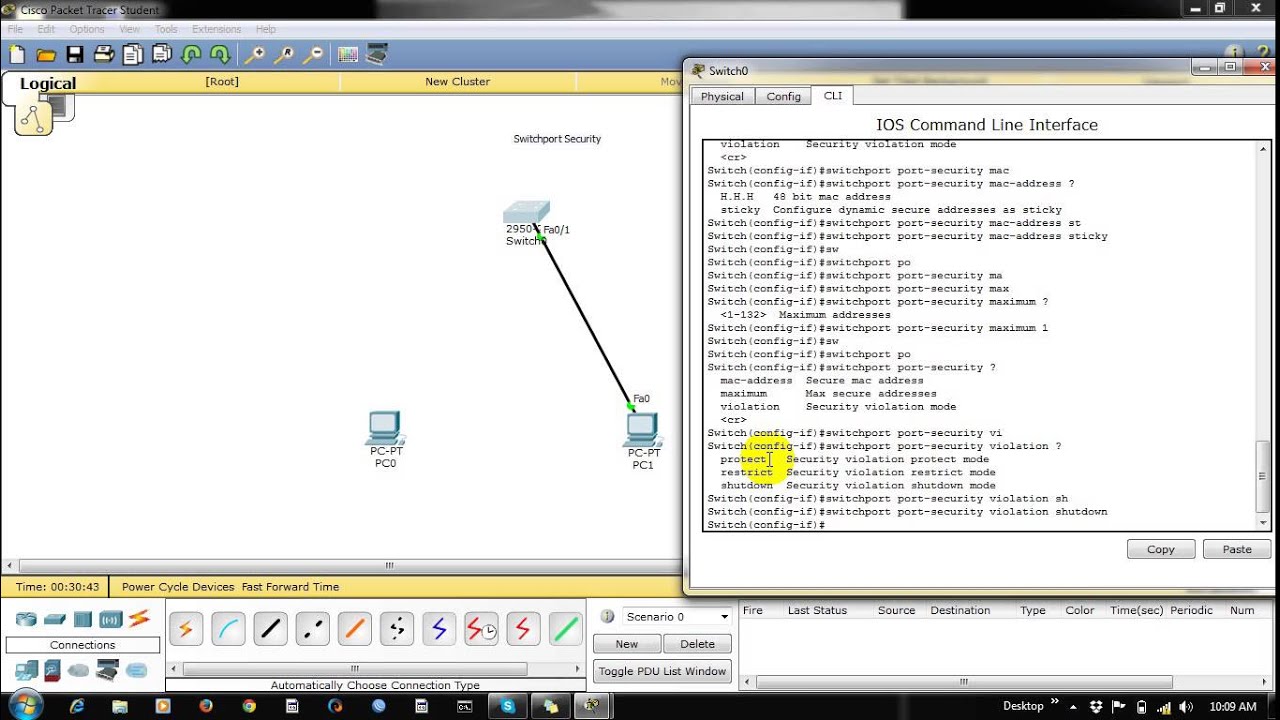Switch to the CLI tab in Switch0

pyautogui.click(x=832, y=95)
